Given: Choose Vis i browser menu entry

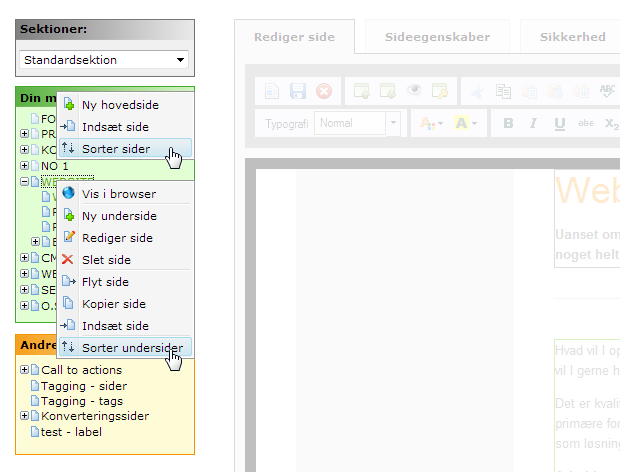Looking at the screenshot, I should point(118,194).
